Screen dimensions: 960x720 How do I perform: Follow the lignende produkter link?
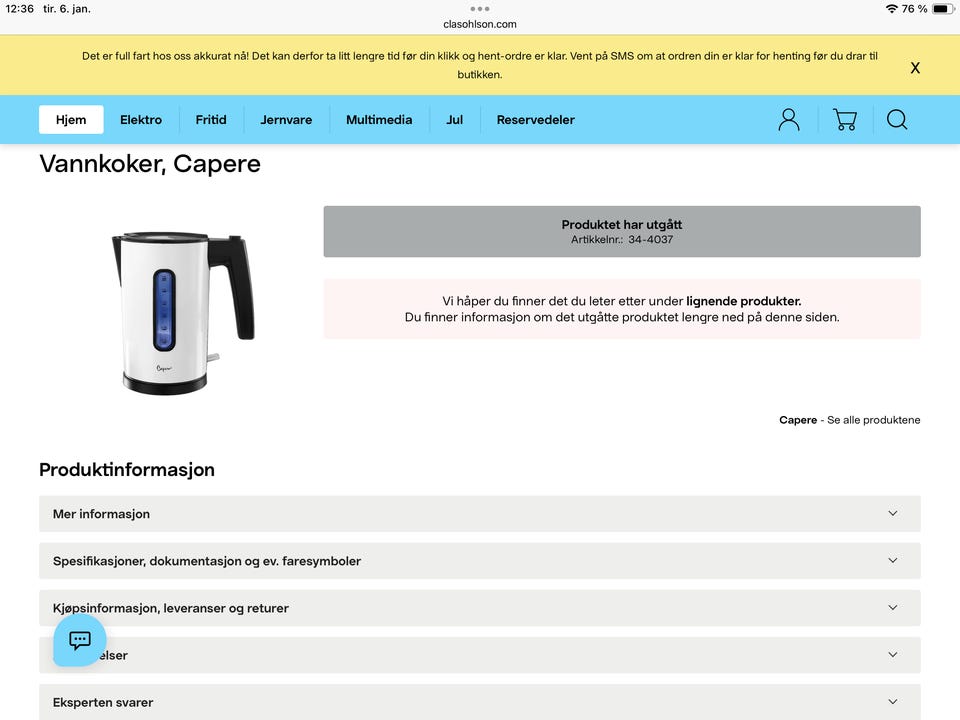pyautogui.click(x=743, y=301)
